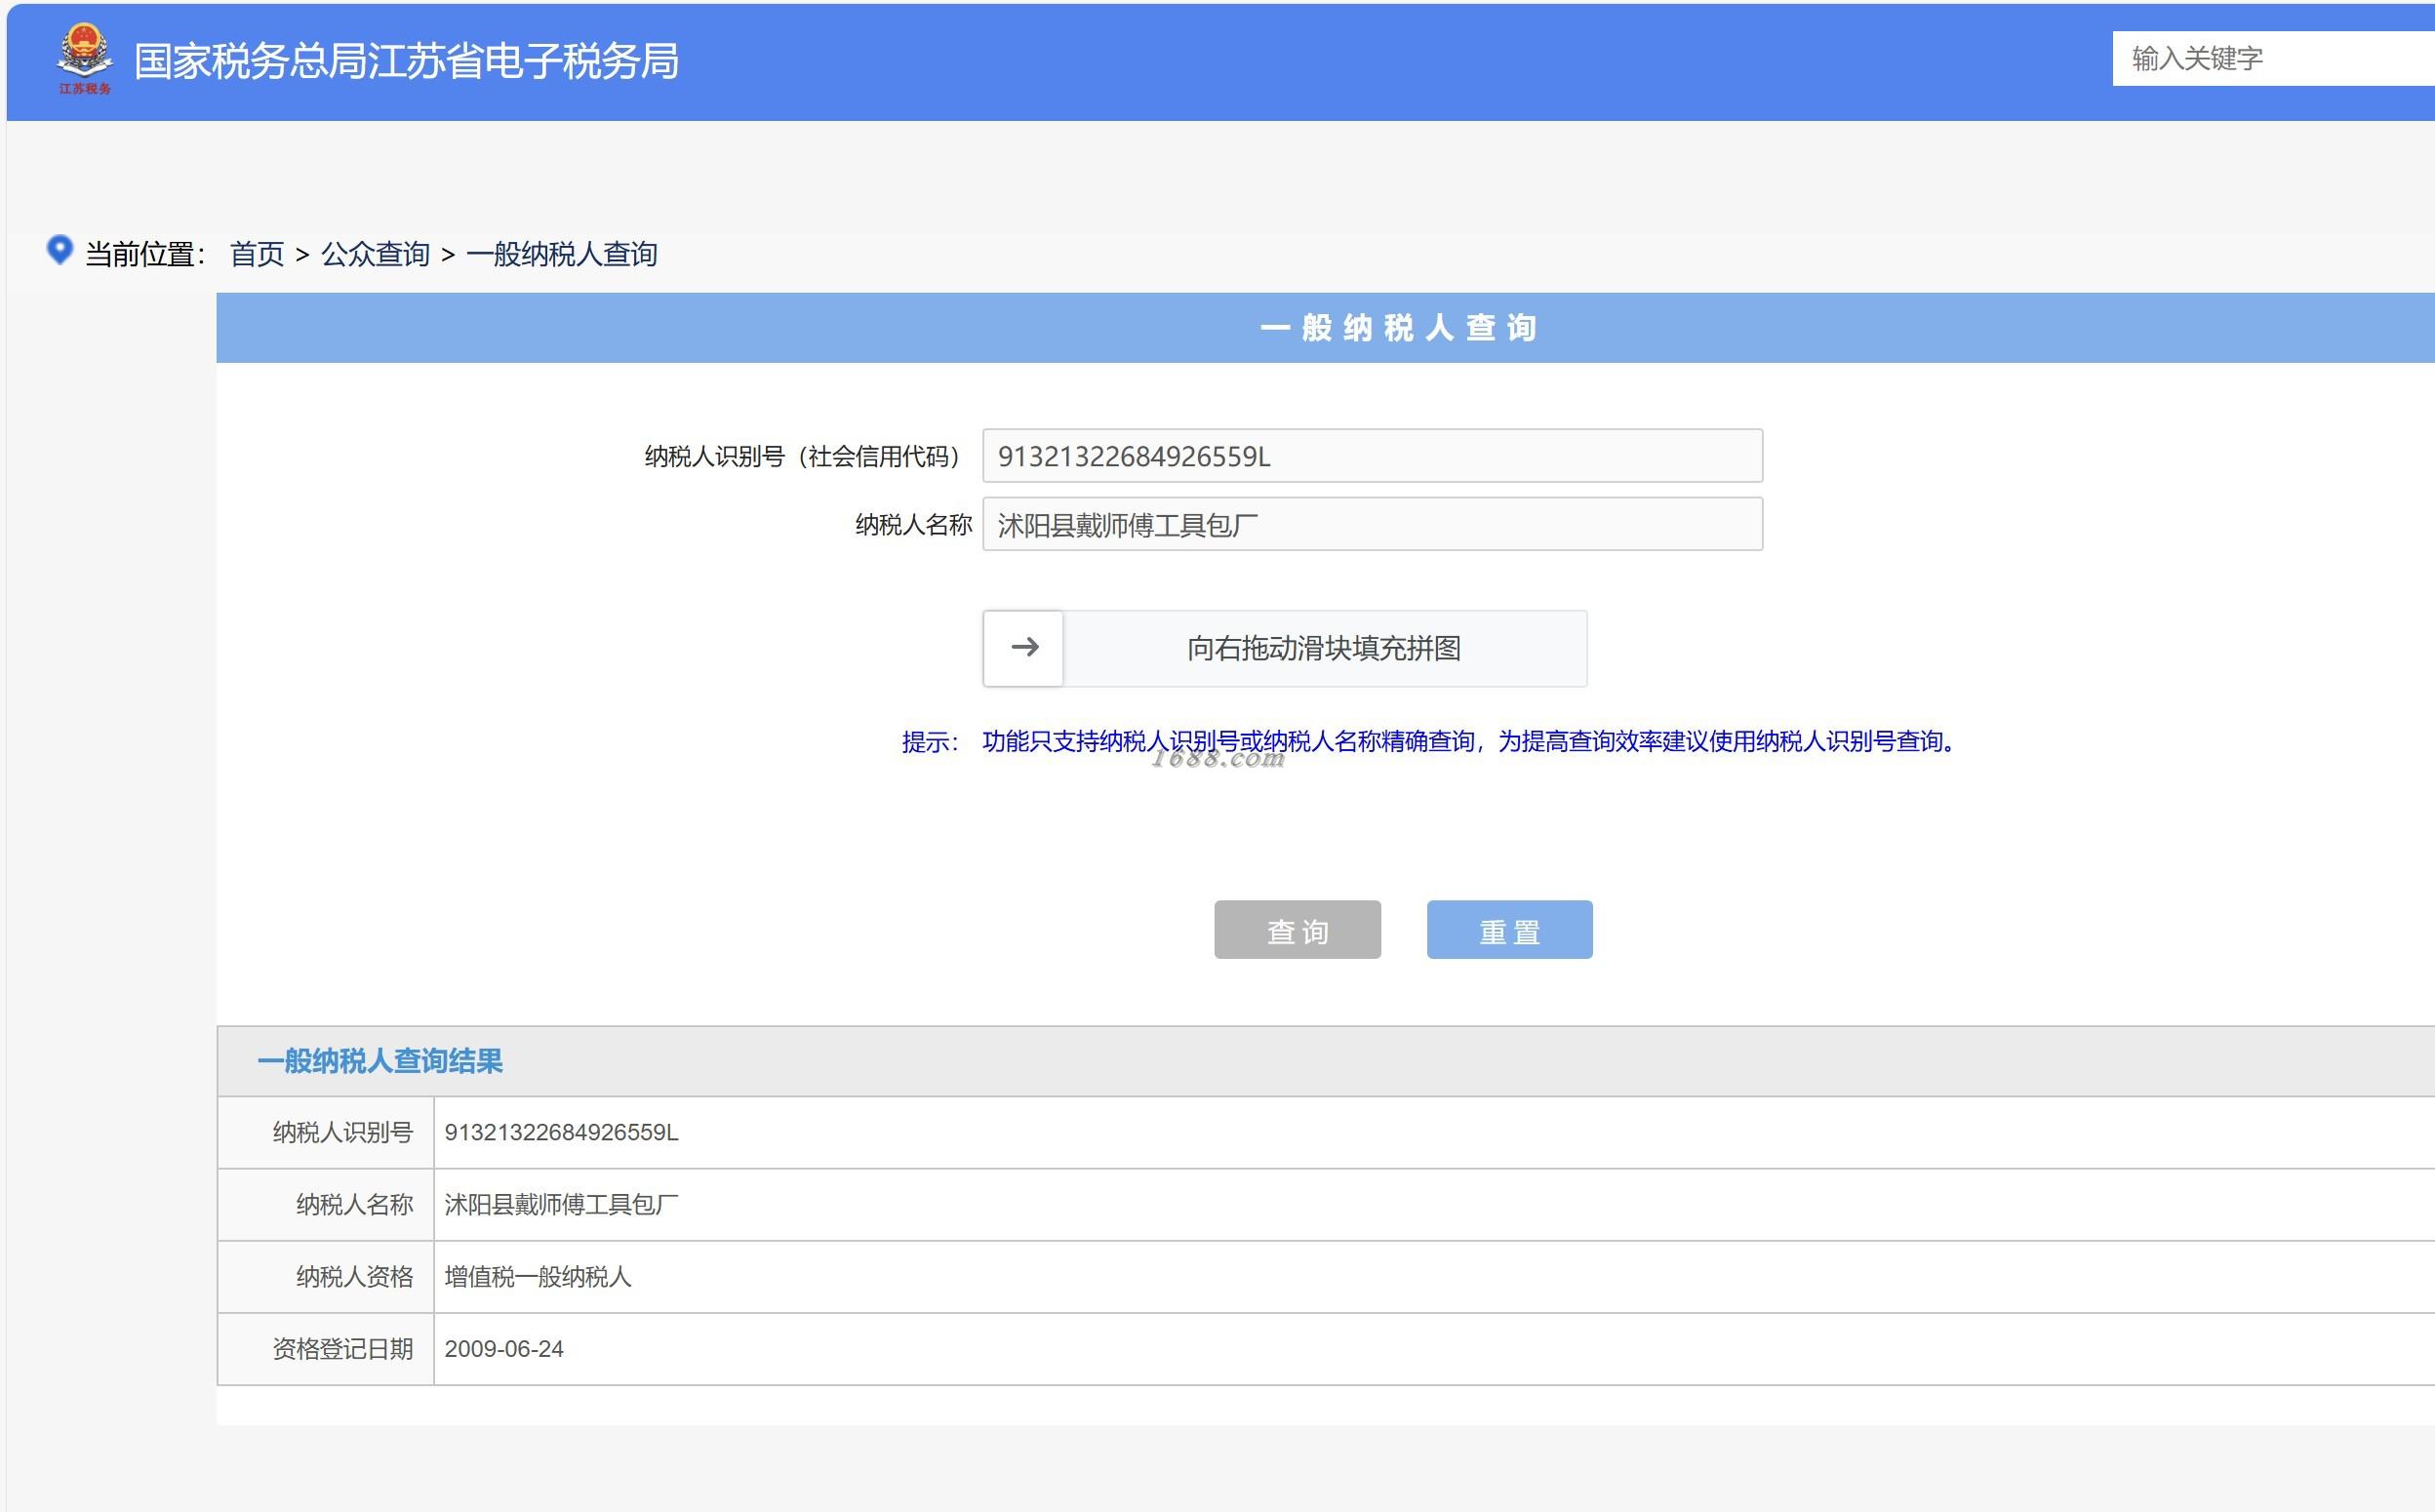
Task: Click the 一般纳税人查询结果 section heading
Action: point(380,1061)
